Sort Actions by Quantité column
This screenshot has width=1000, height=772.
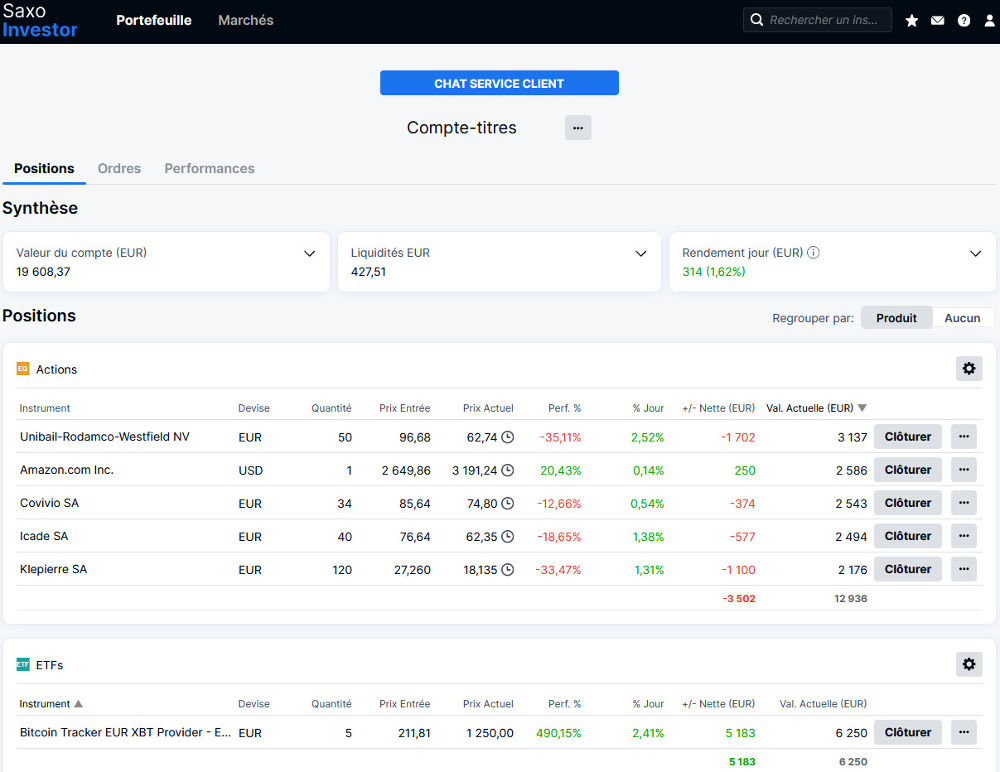coord(331,408)
